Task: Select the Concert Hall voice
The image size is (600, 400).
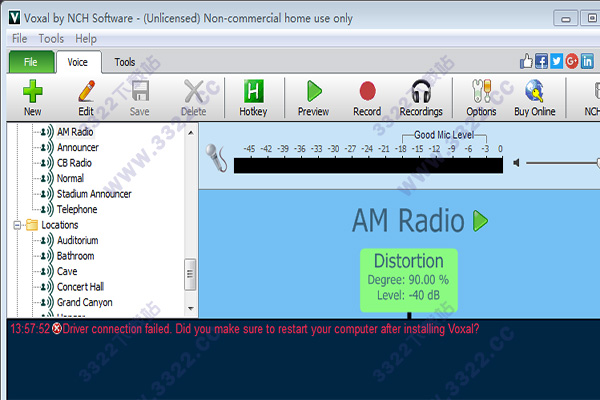Action: (80, 287)
